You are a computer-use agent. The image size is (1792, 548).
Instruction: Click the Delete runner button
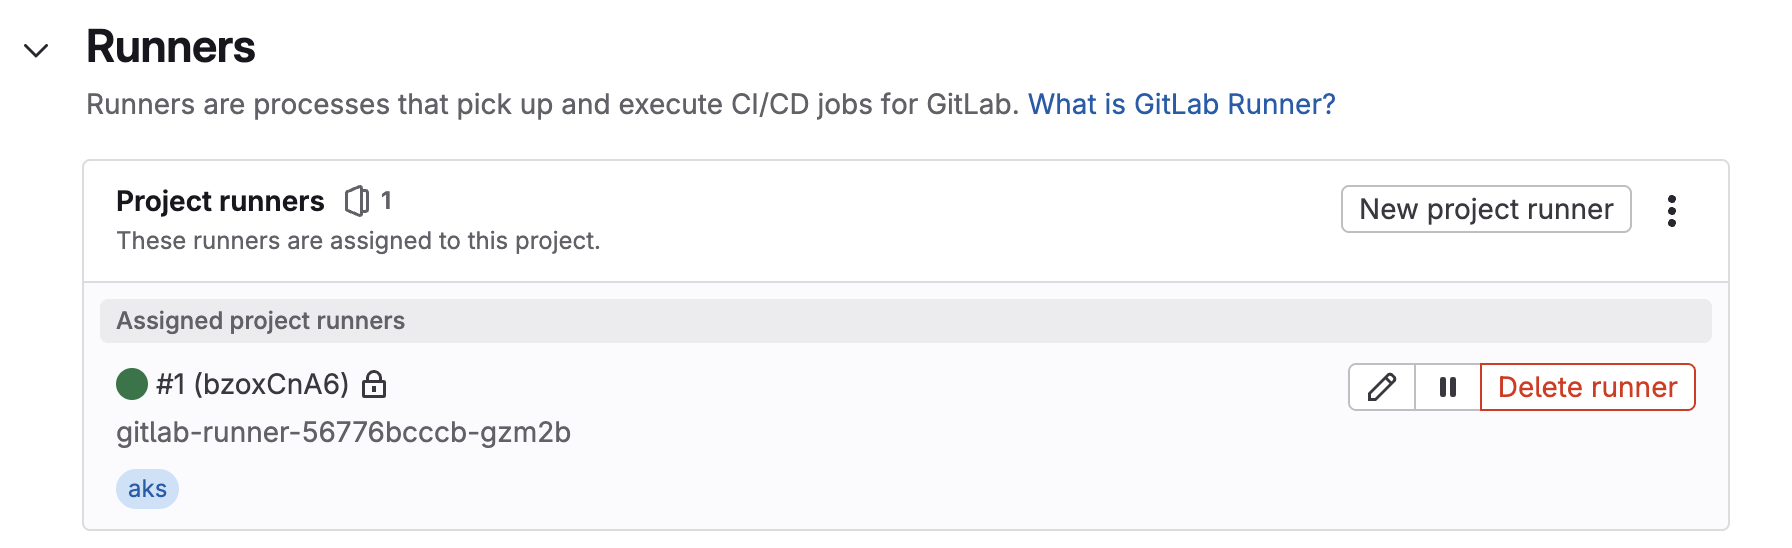[x=1587, y=387]
